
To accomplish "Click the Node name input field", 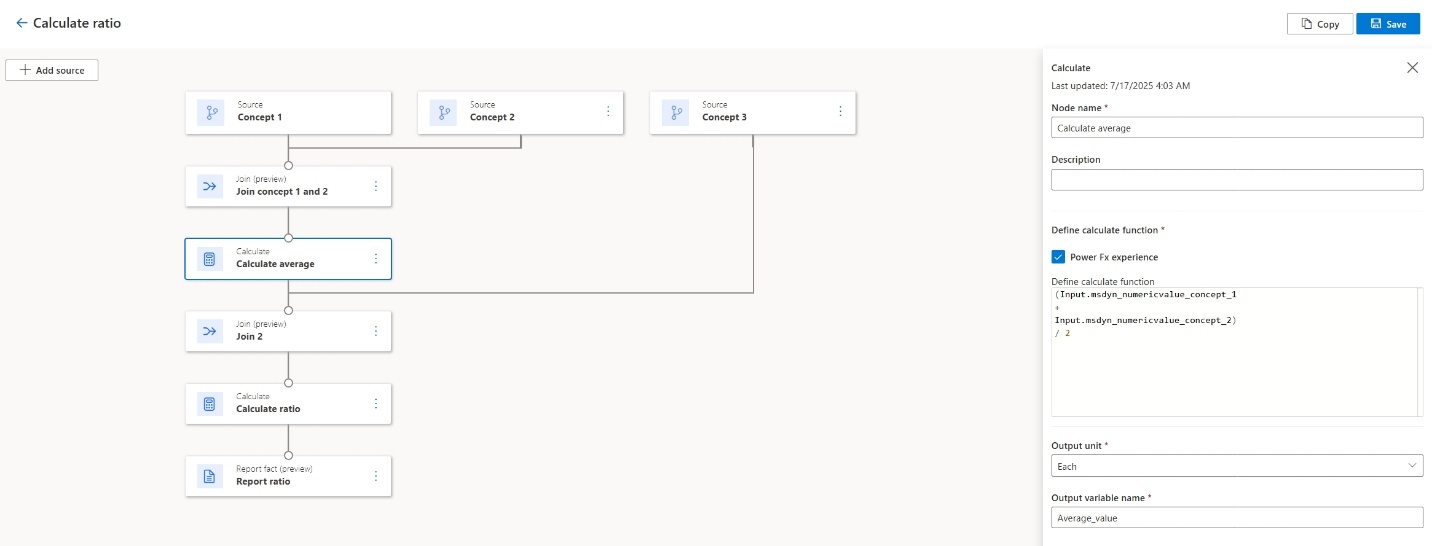I will coord(1237,128).
